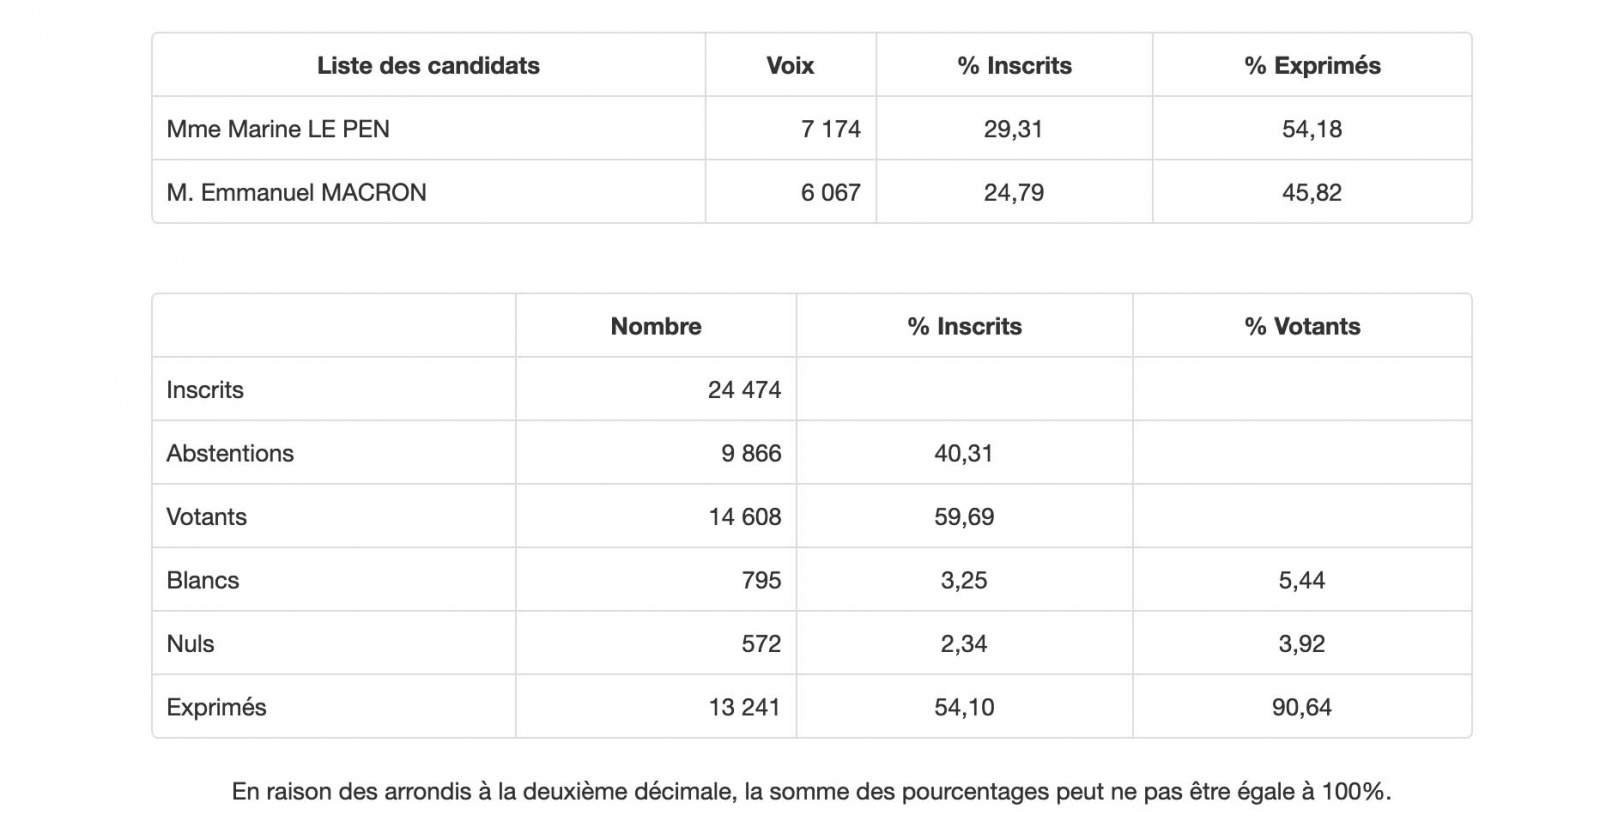Image resolution: width=1600 pixels, height=839 pixels.
Task: Click the Abstentions count 9 866
Action: click(751, 454)
